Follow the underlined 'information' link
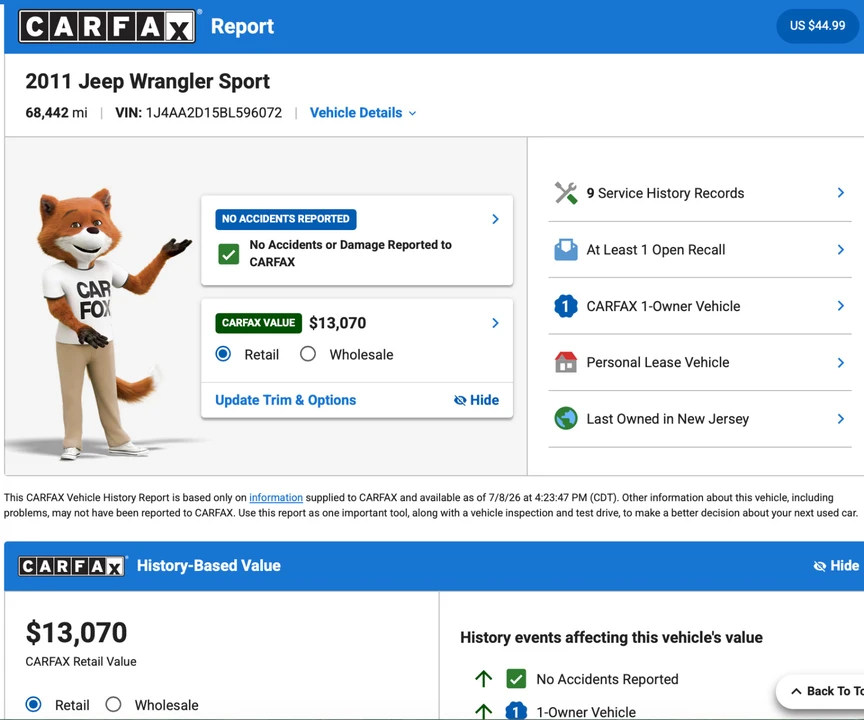 [x=276, y=497]
